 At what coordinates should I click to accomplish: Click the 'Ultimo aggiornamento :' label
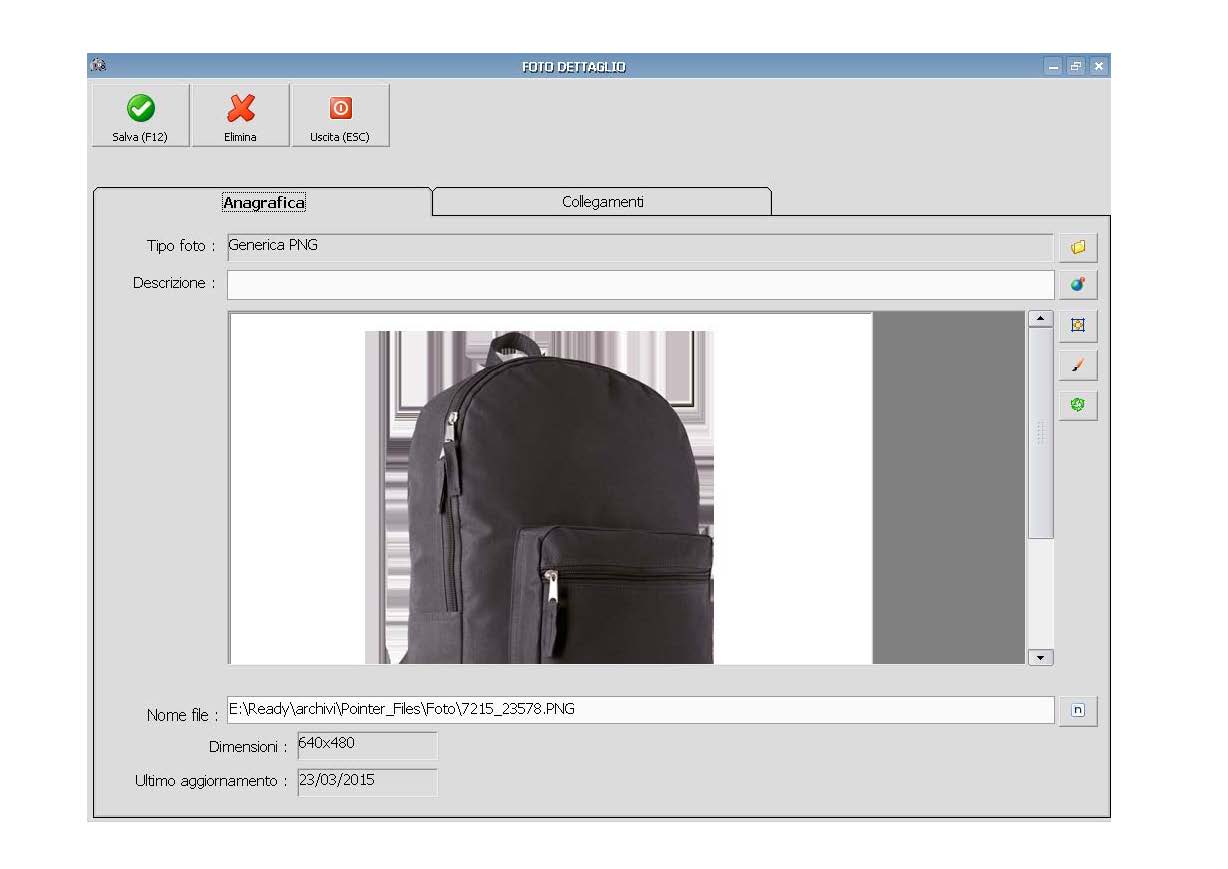(x=211, y=781)
